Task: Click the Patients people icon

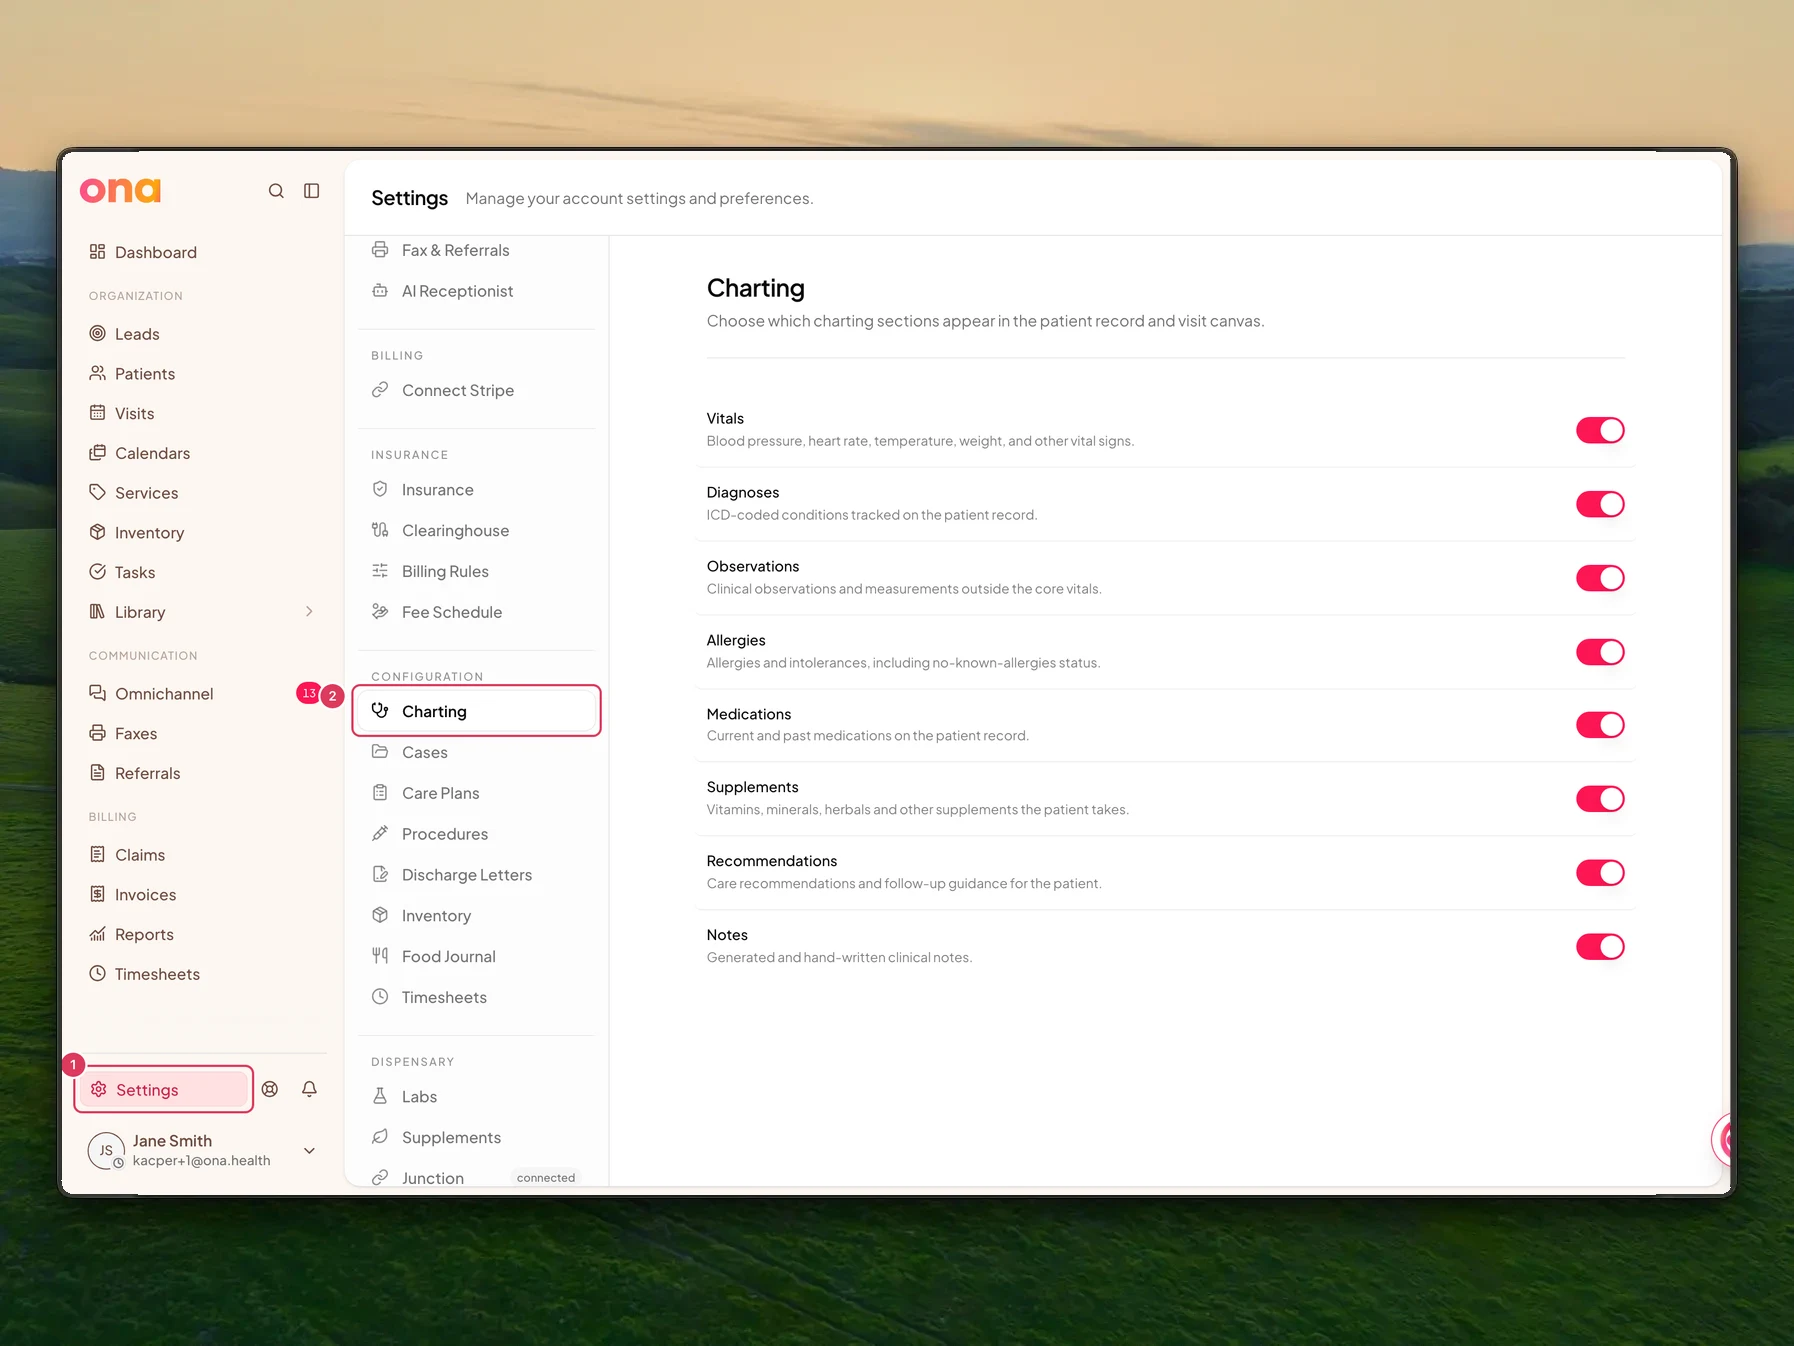Action: pos(97,373)
